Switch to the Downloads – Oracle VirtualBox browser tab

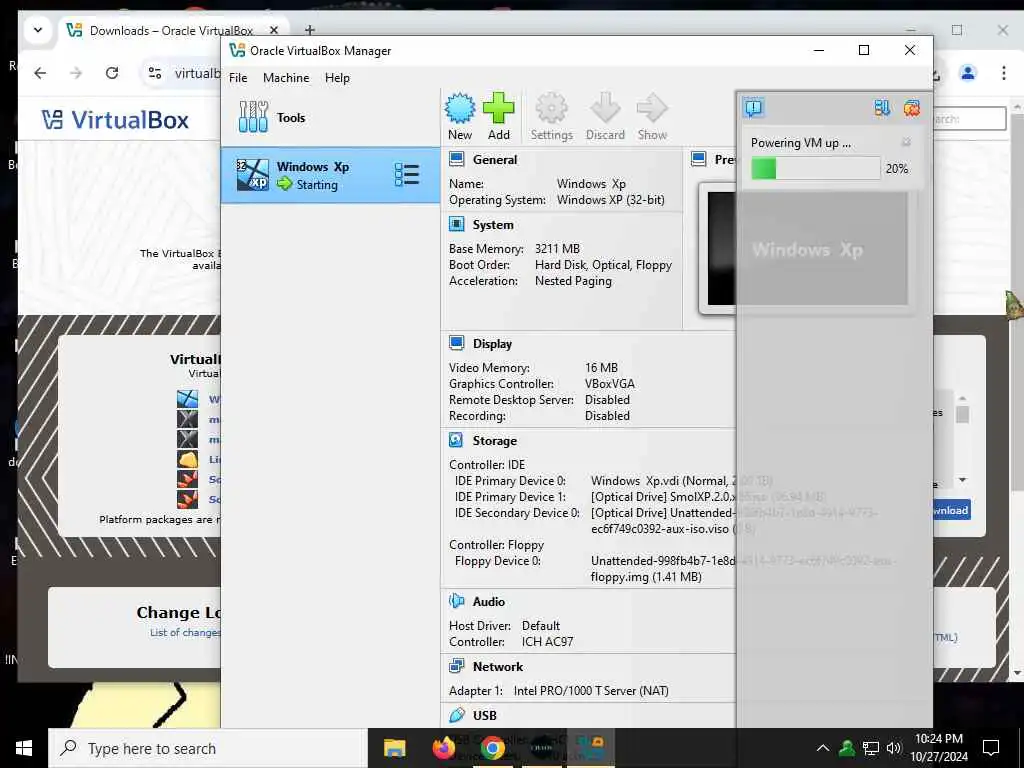click(171, 31)
